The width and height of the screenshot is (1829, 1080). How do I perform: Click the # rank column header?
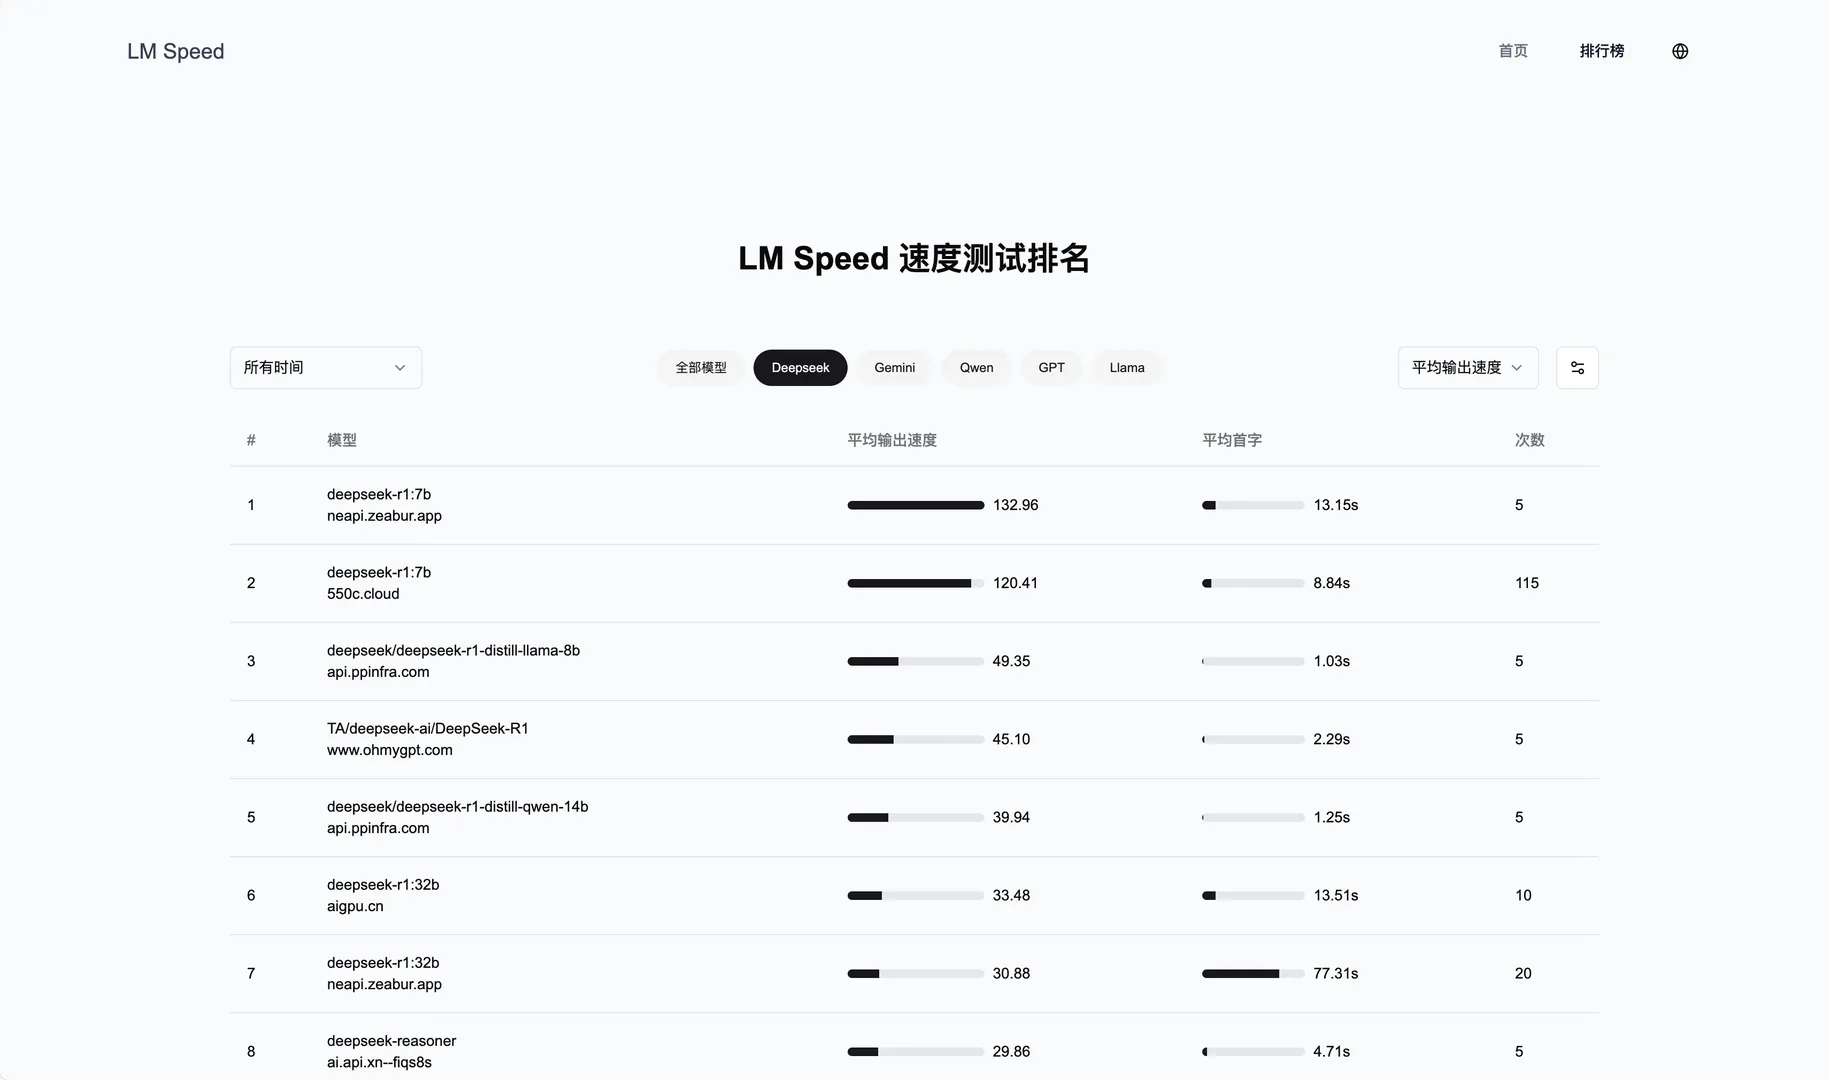(251, 440)
